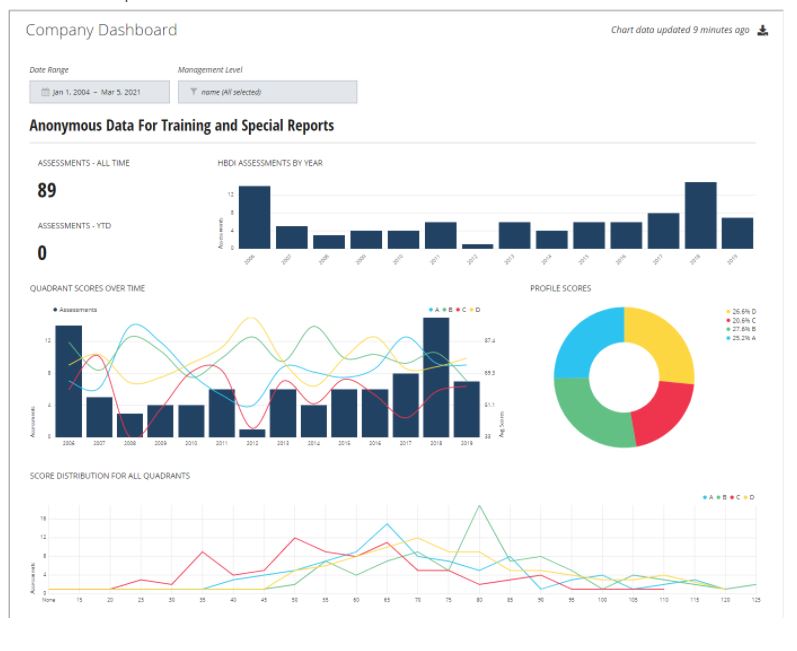Click the filter funnel icon in Management Level
The height and width of the screenshot is (651, 797).
(193, 92)
